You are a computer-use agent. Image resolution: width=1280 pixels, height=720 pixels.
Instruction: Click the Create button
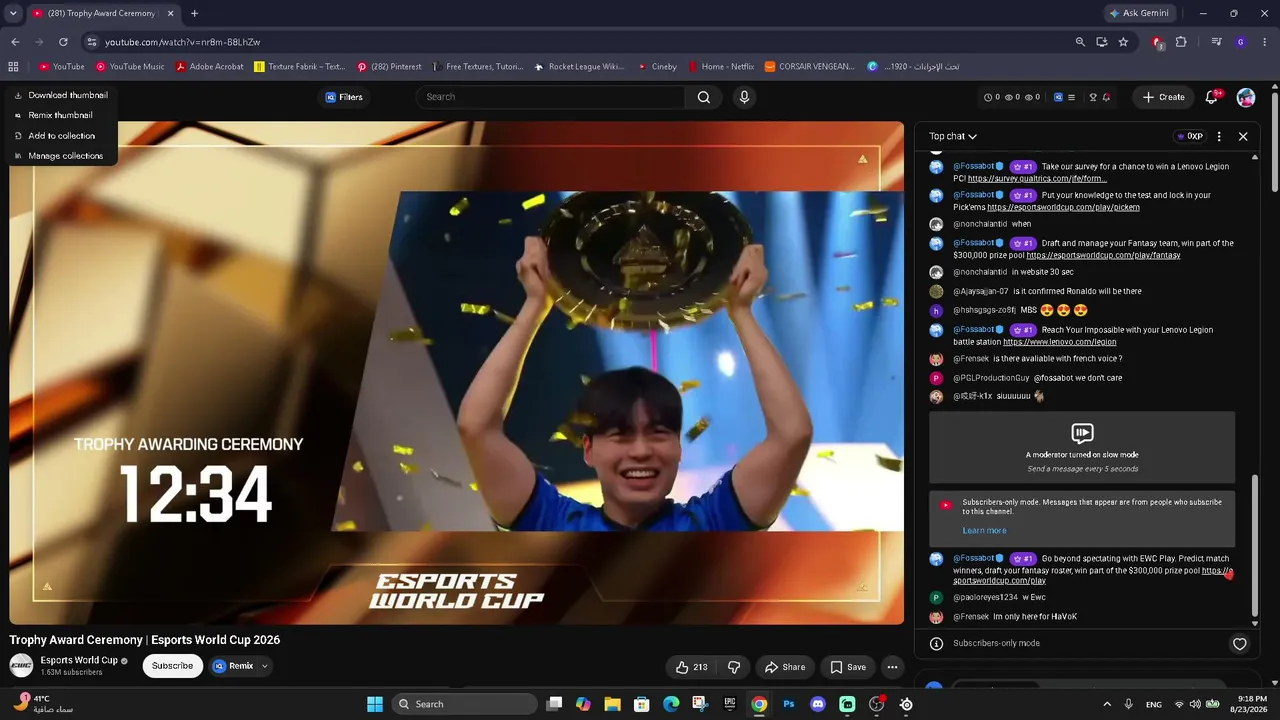click(x=1164, y=97)
